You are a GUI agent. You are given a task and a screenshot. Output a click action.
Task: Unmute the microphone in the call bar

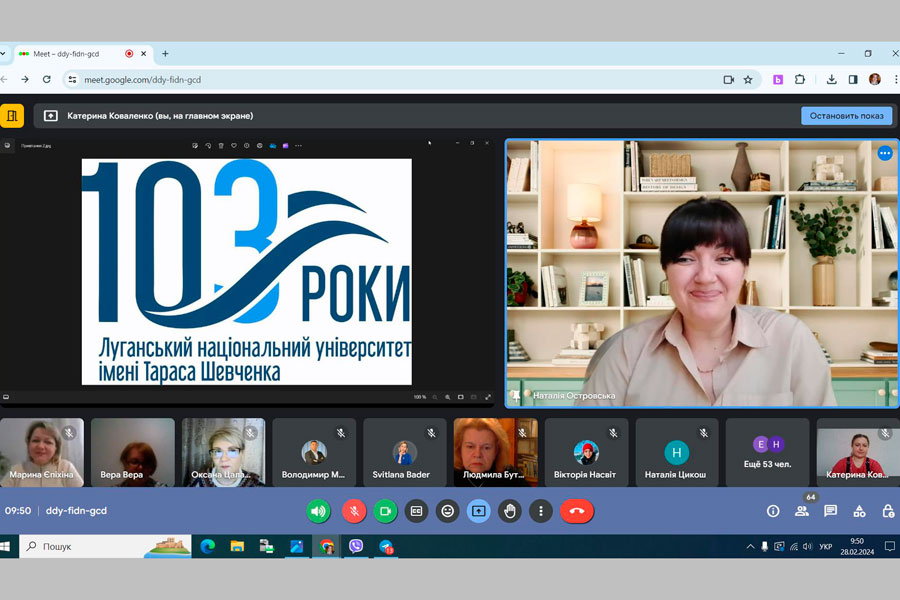[x=353, y=511]
